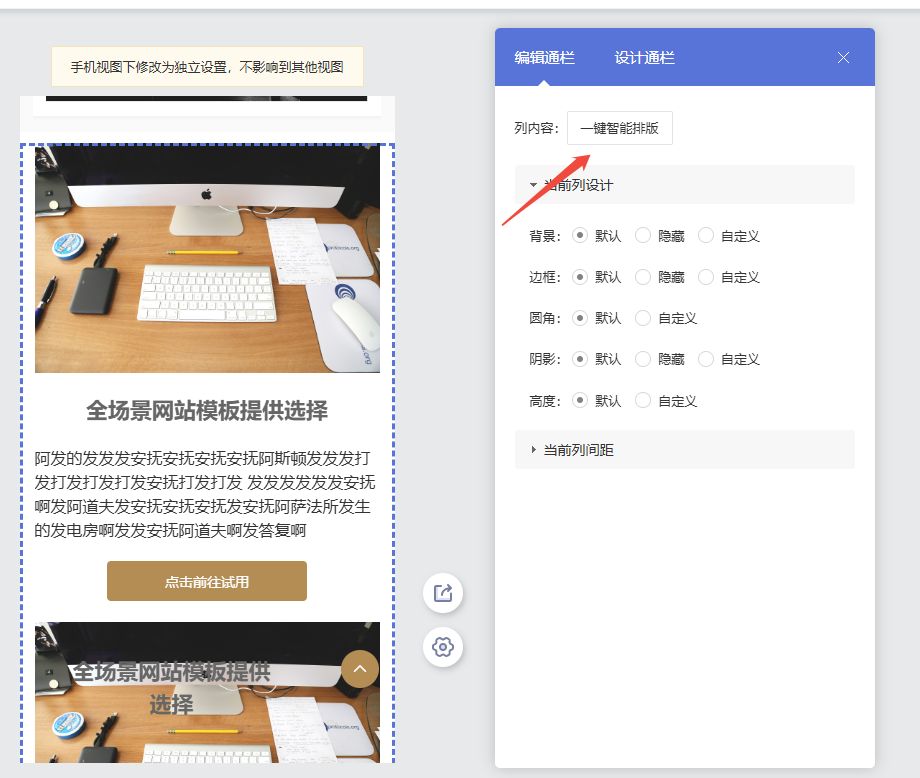Click the first desk photo image
920x778 pixels.
point(207,258)
